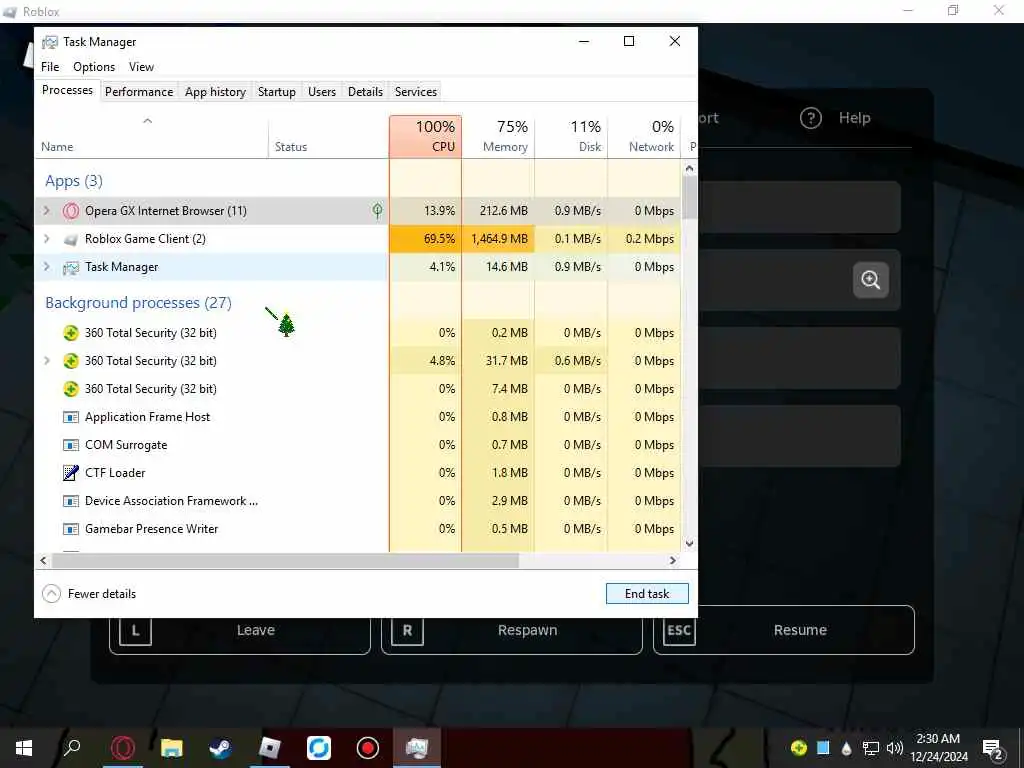Expand the second 360 Total Security process
This screenshot has width=1024, height=768.
[46, 360]
